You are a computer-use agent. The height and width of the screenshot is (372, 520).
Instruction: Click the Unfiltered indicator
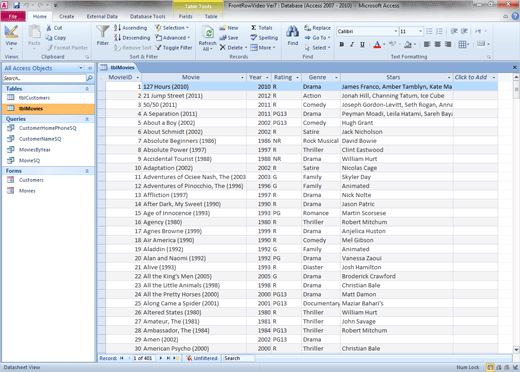202,358
